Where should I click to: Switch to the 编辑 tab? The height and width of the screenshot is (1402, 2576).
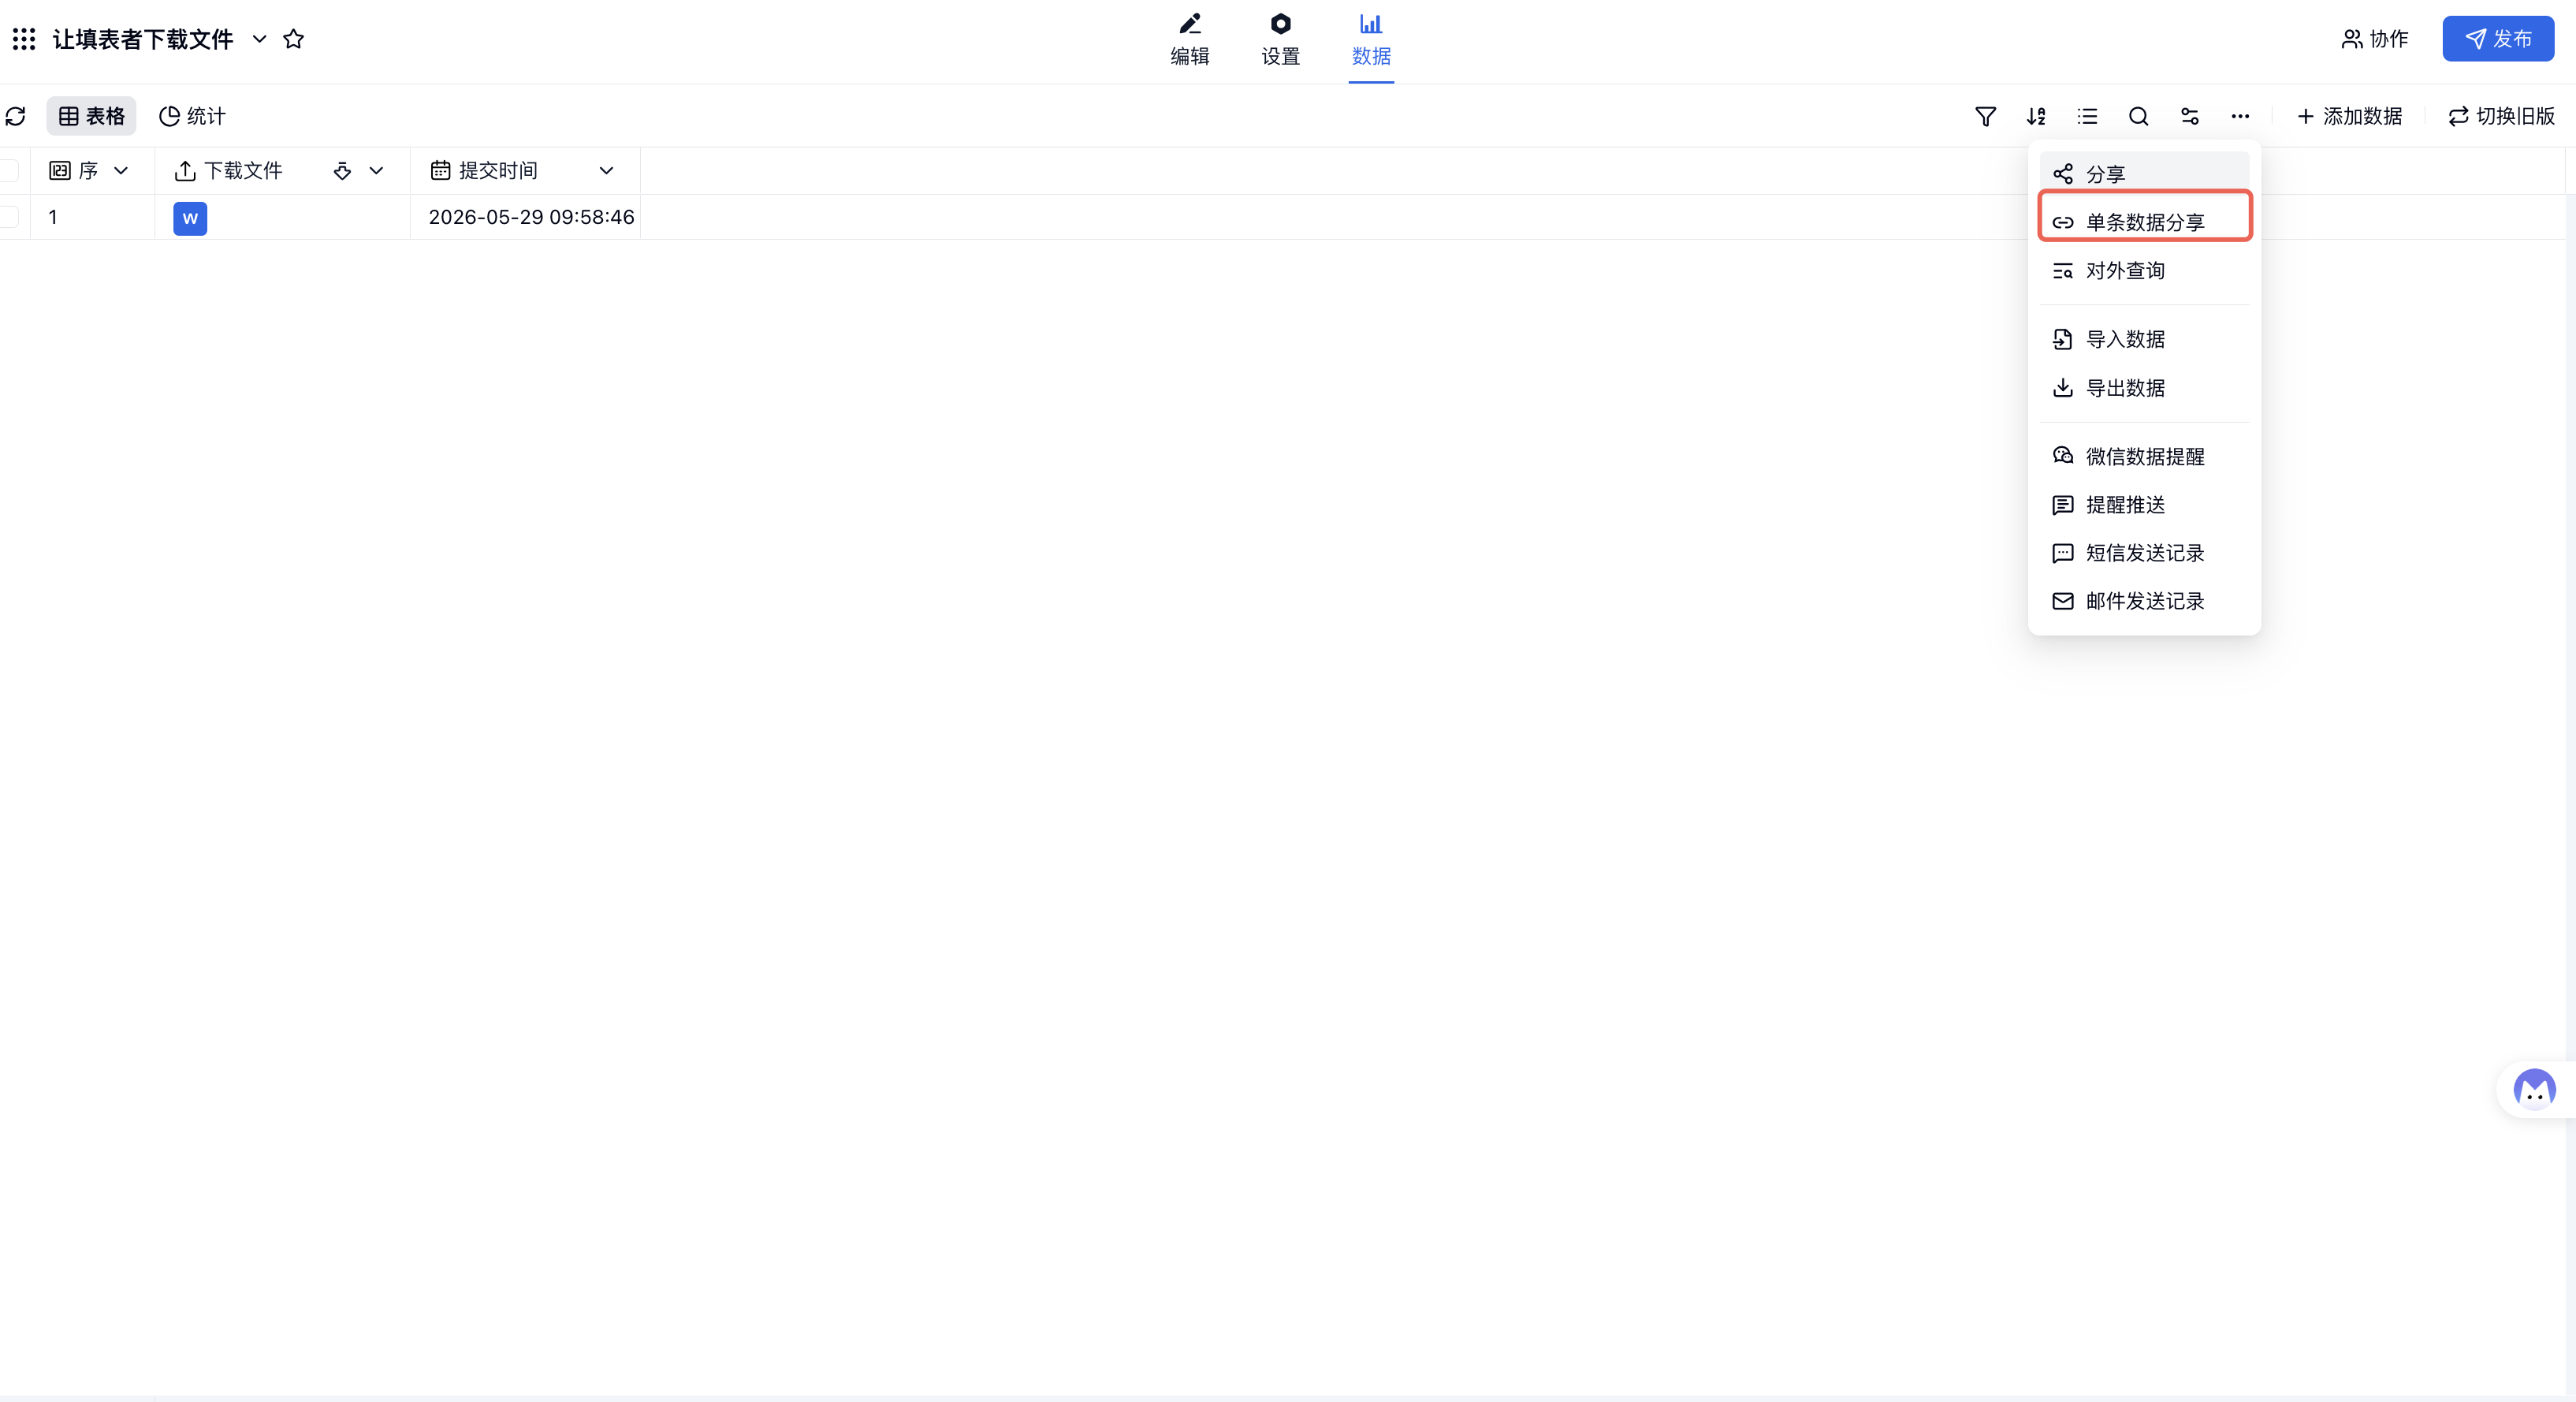tap(1190, 40)
